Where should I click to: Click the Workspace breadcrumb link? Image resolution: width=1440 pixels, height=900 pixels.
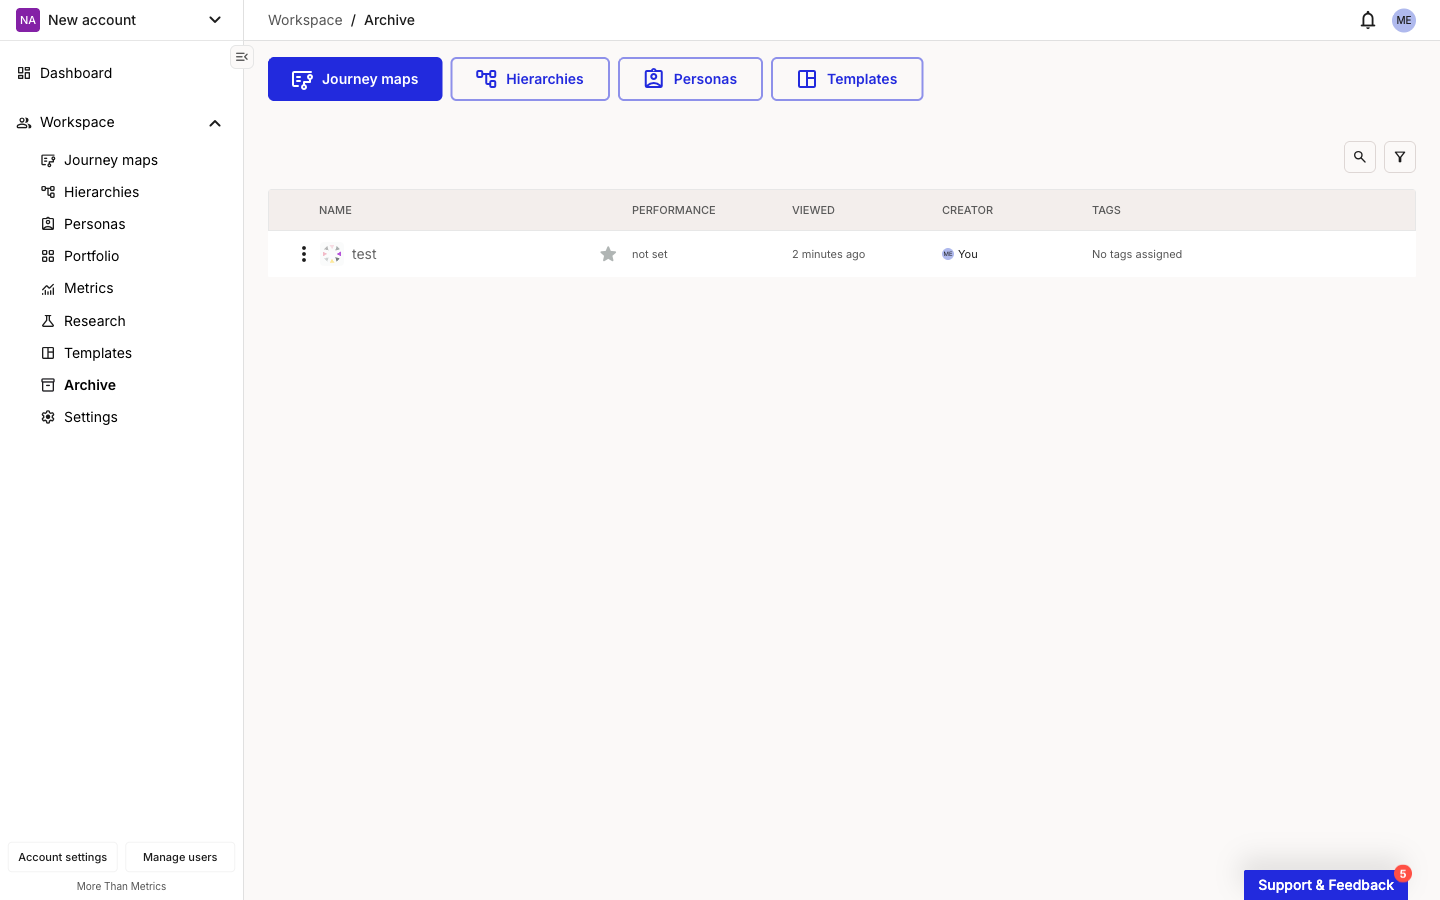click(305, 20)
